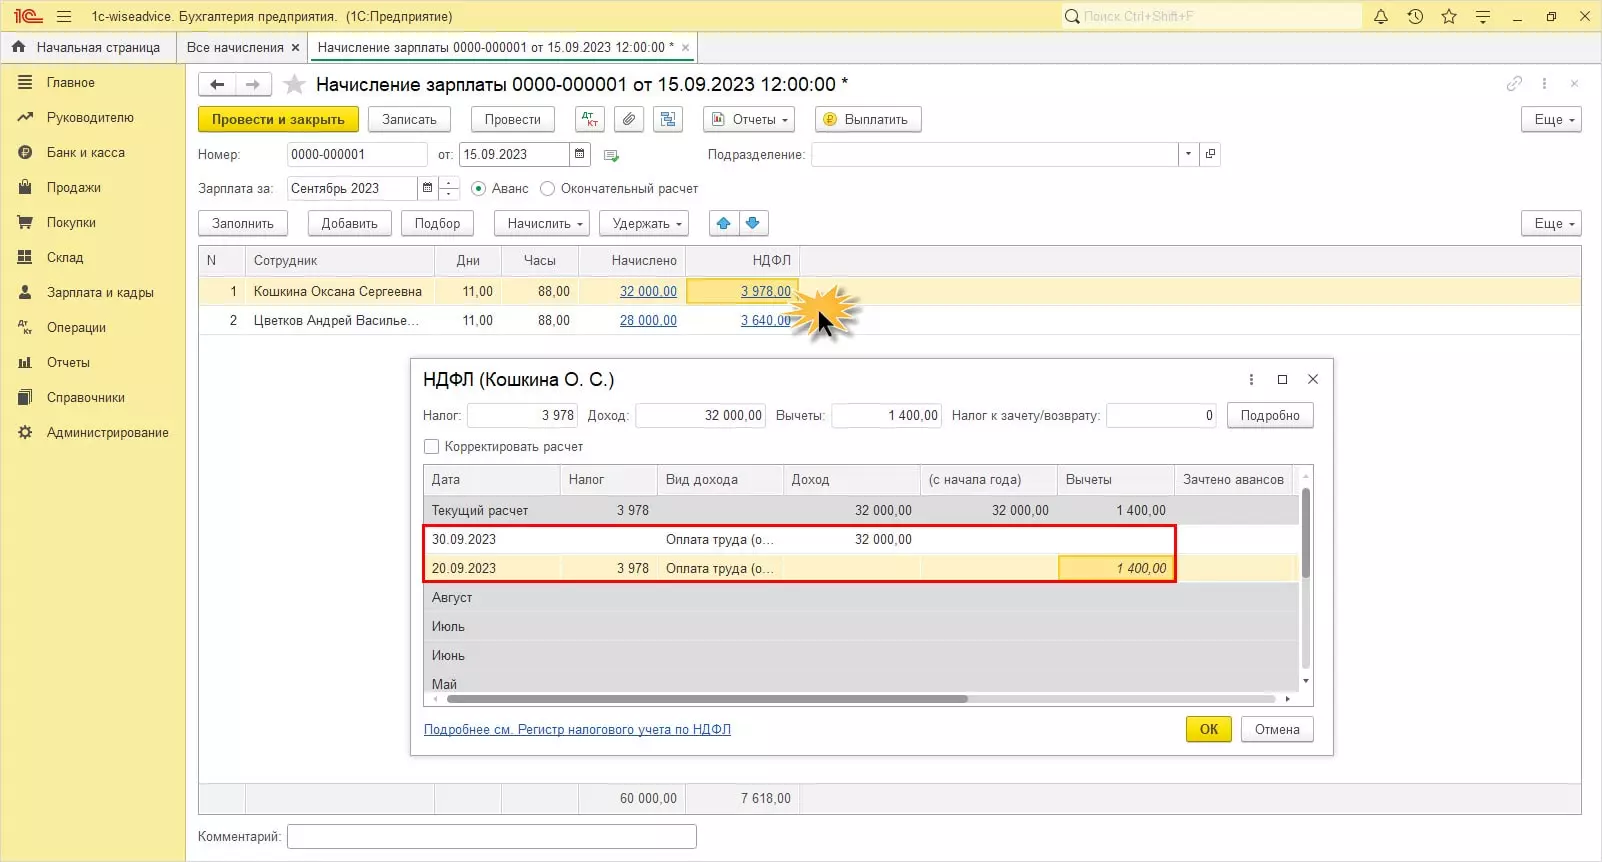Click the Дт/Кт postings icon in toolbar
The width and height of the screenshot is (1602, 862).
point(590,119)
